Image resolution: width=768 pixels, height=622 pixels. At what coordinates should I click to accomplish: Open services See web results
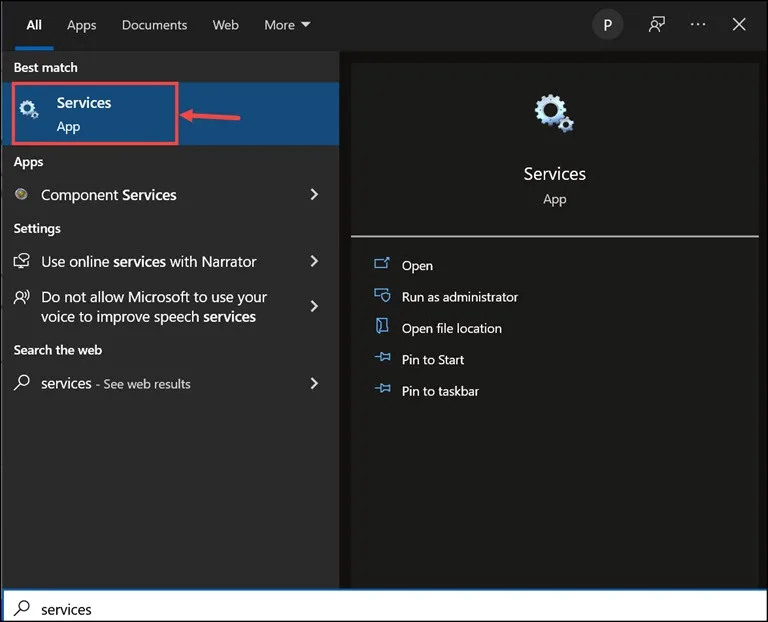tap(170, 383)
